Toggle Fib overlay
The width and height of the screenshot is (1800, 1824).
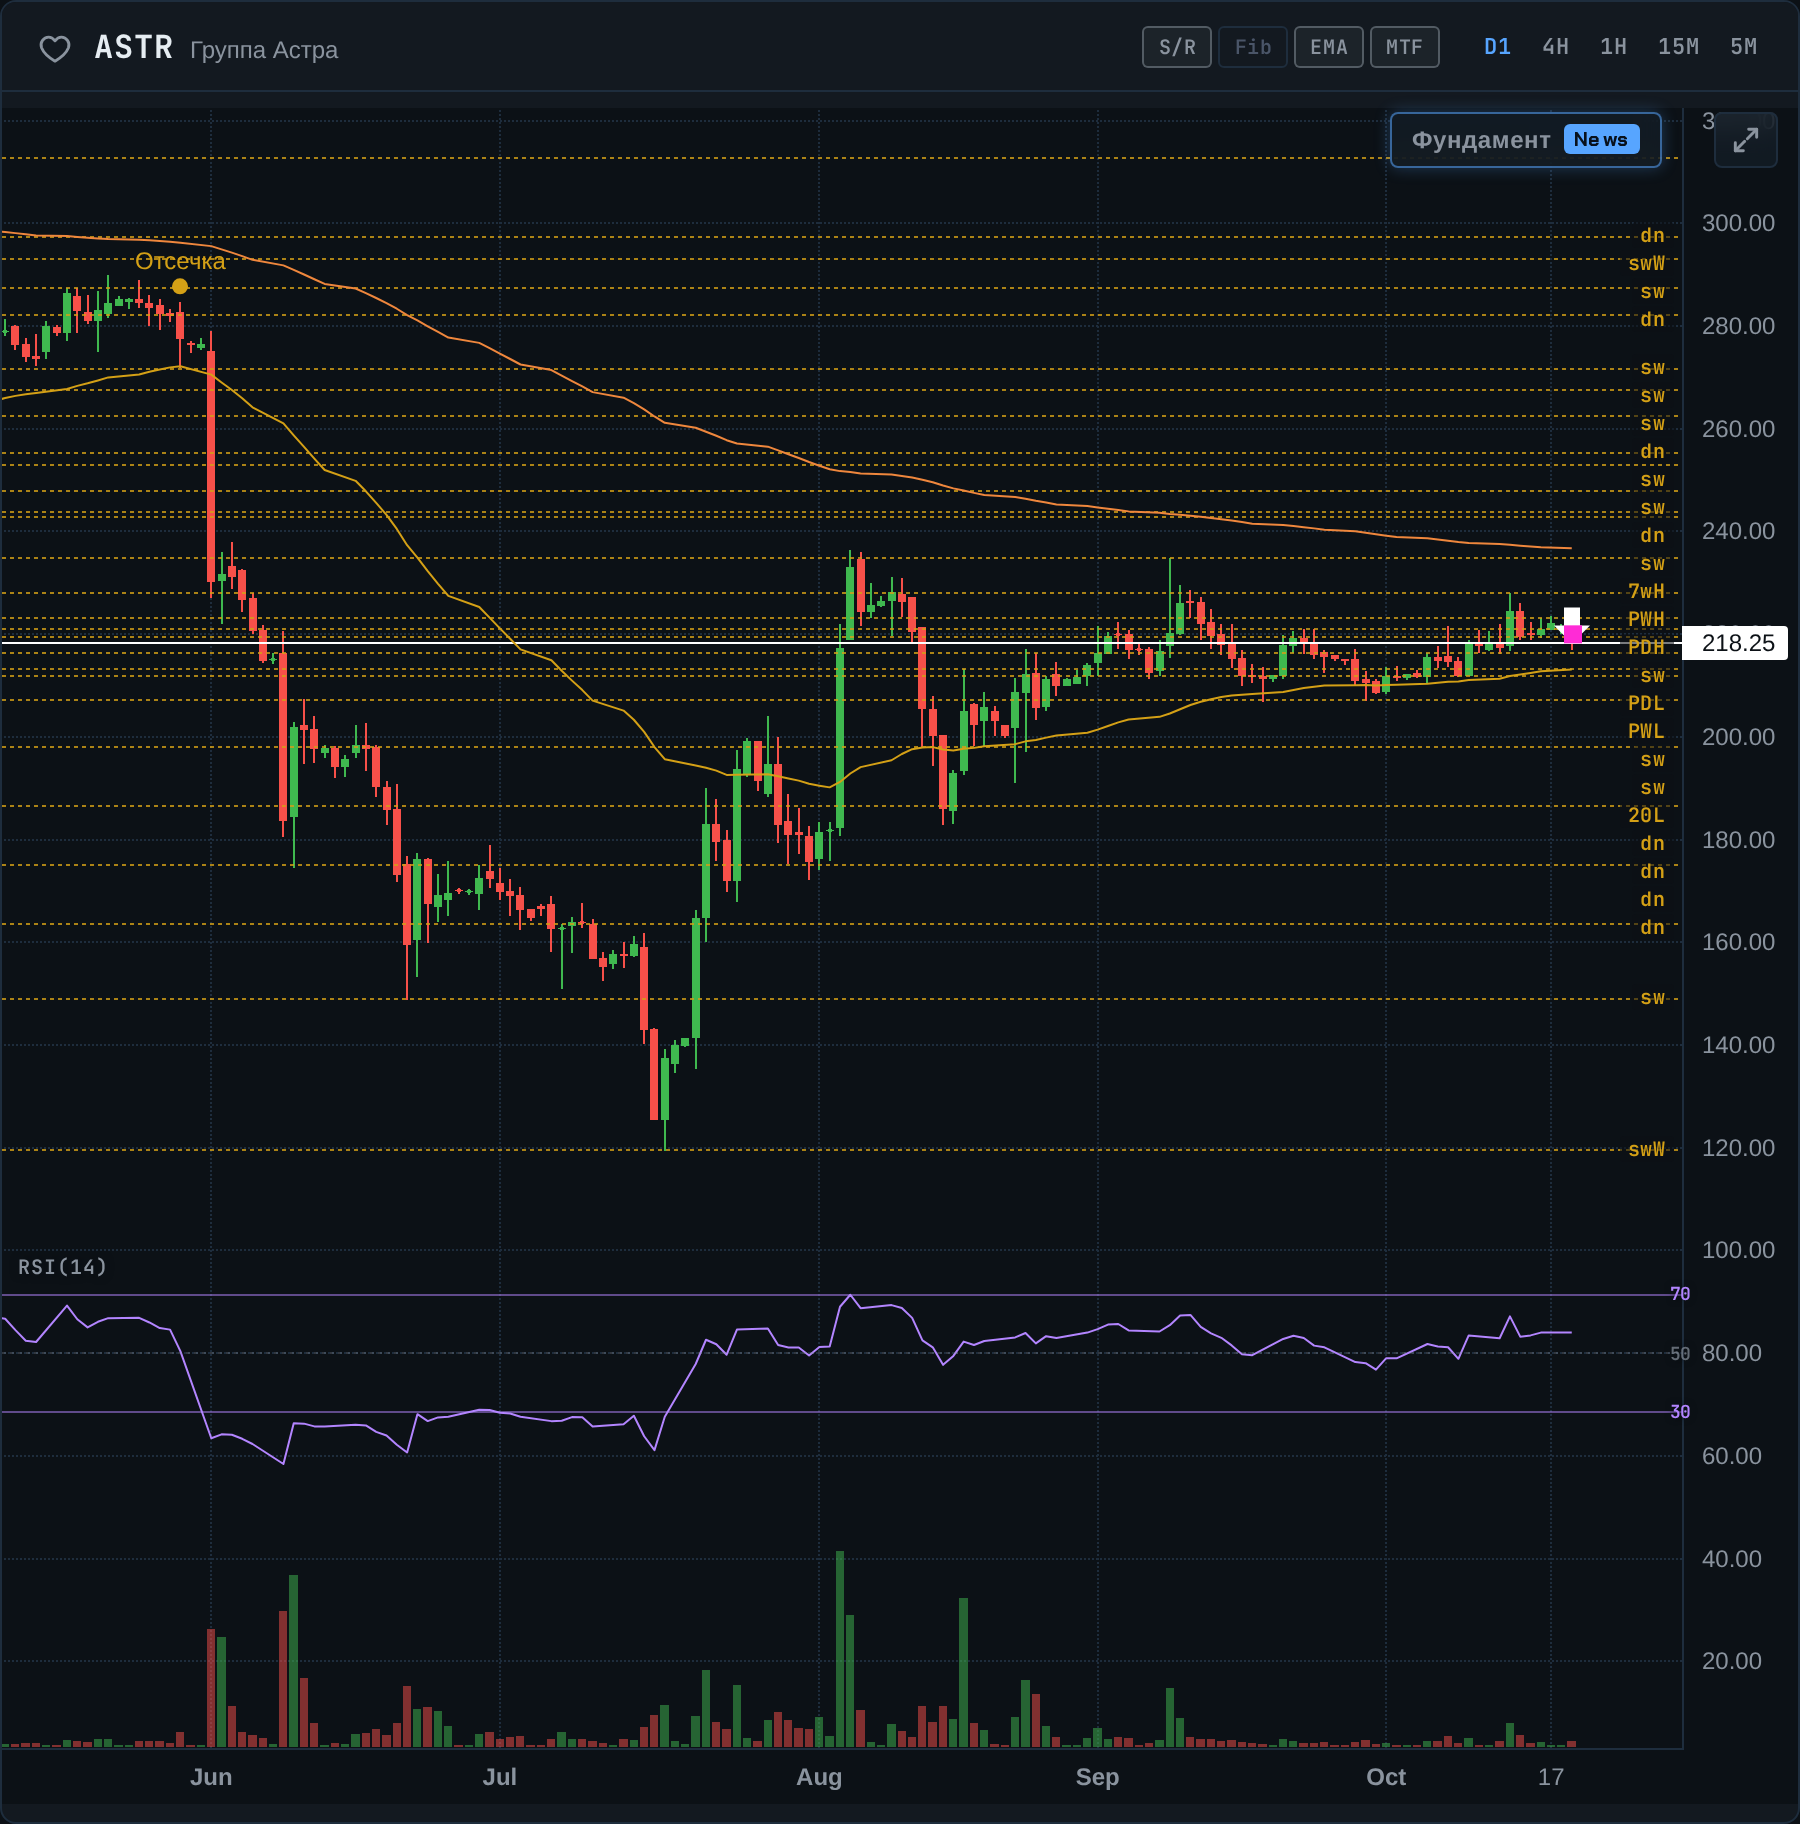pos(1253,47)
